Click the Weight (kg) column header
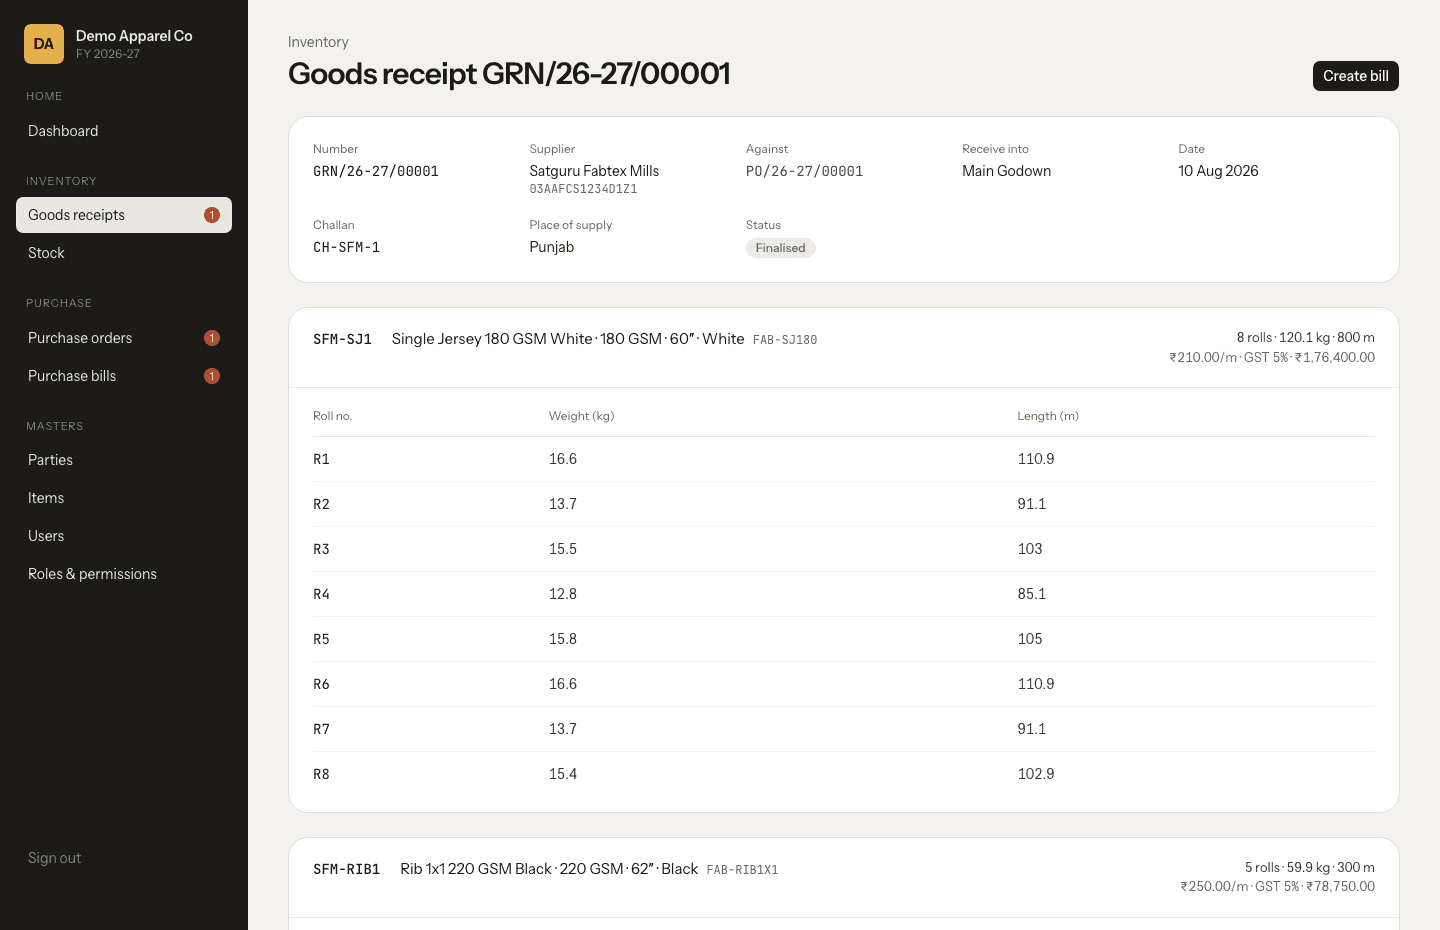 click(581, 416)
